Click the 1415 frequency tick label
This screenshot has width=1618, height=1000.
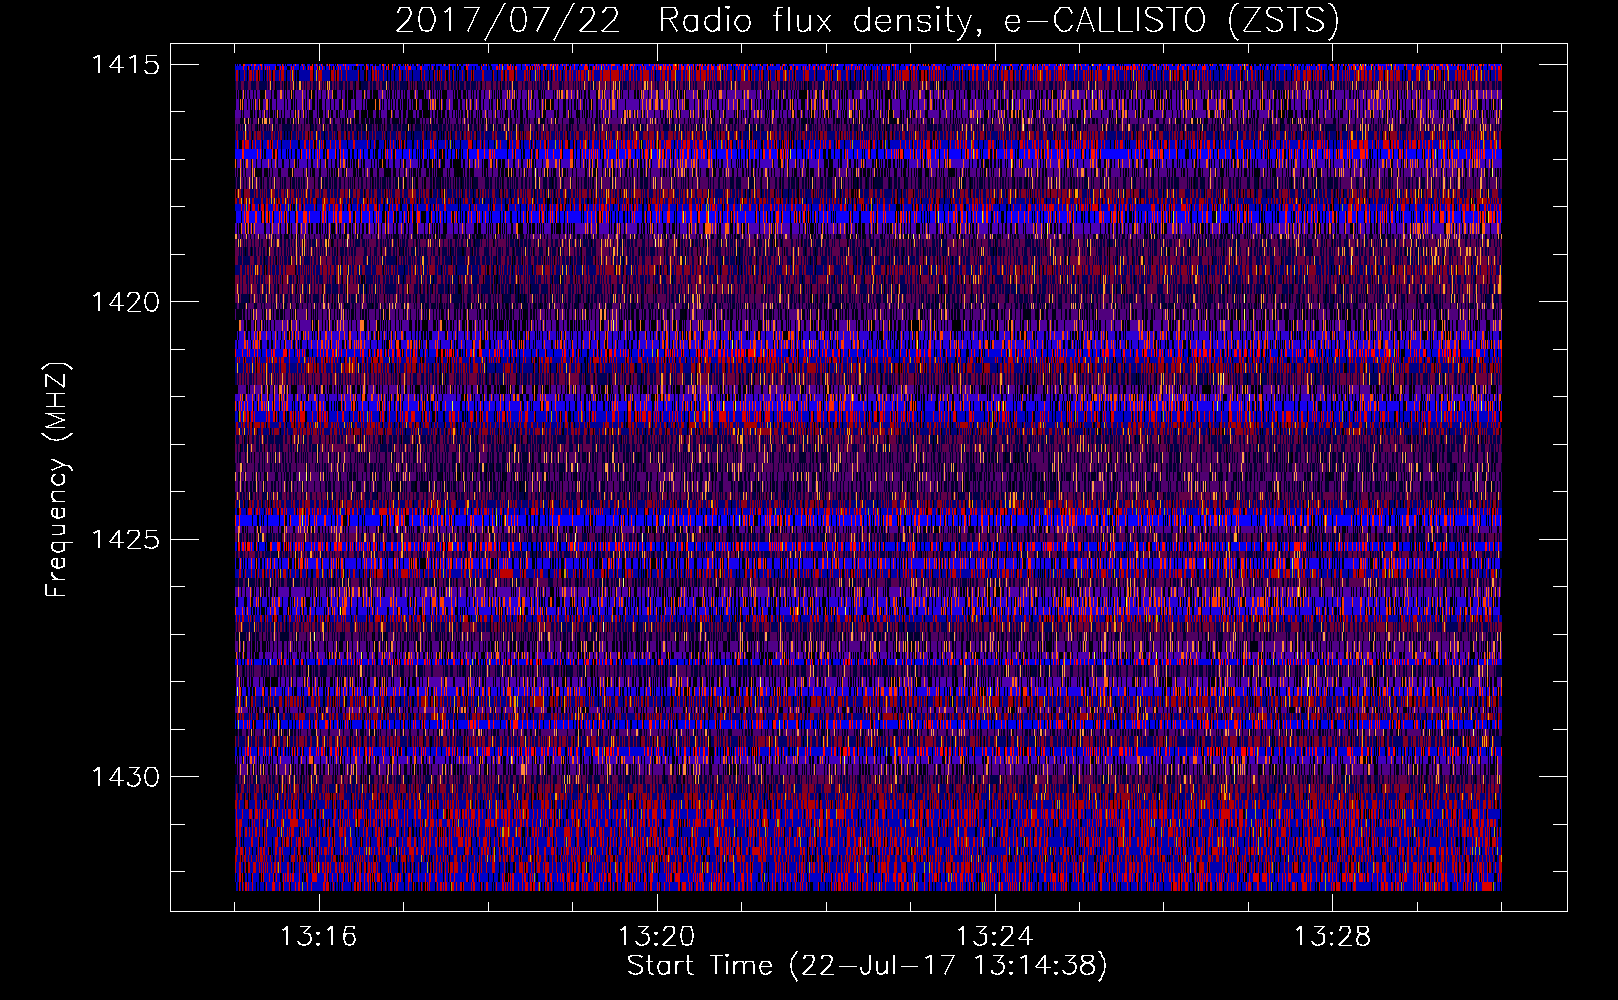coord(125,65)
